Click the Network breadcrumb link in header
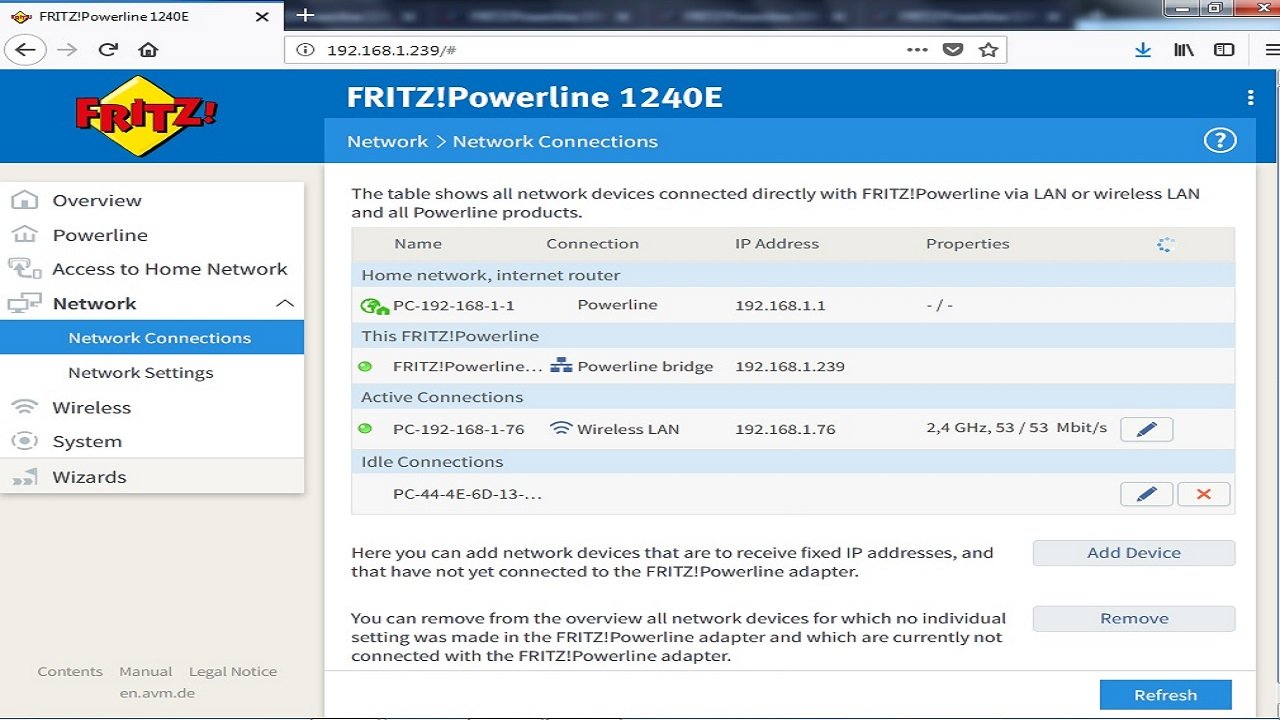 tap(387, 141)
